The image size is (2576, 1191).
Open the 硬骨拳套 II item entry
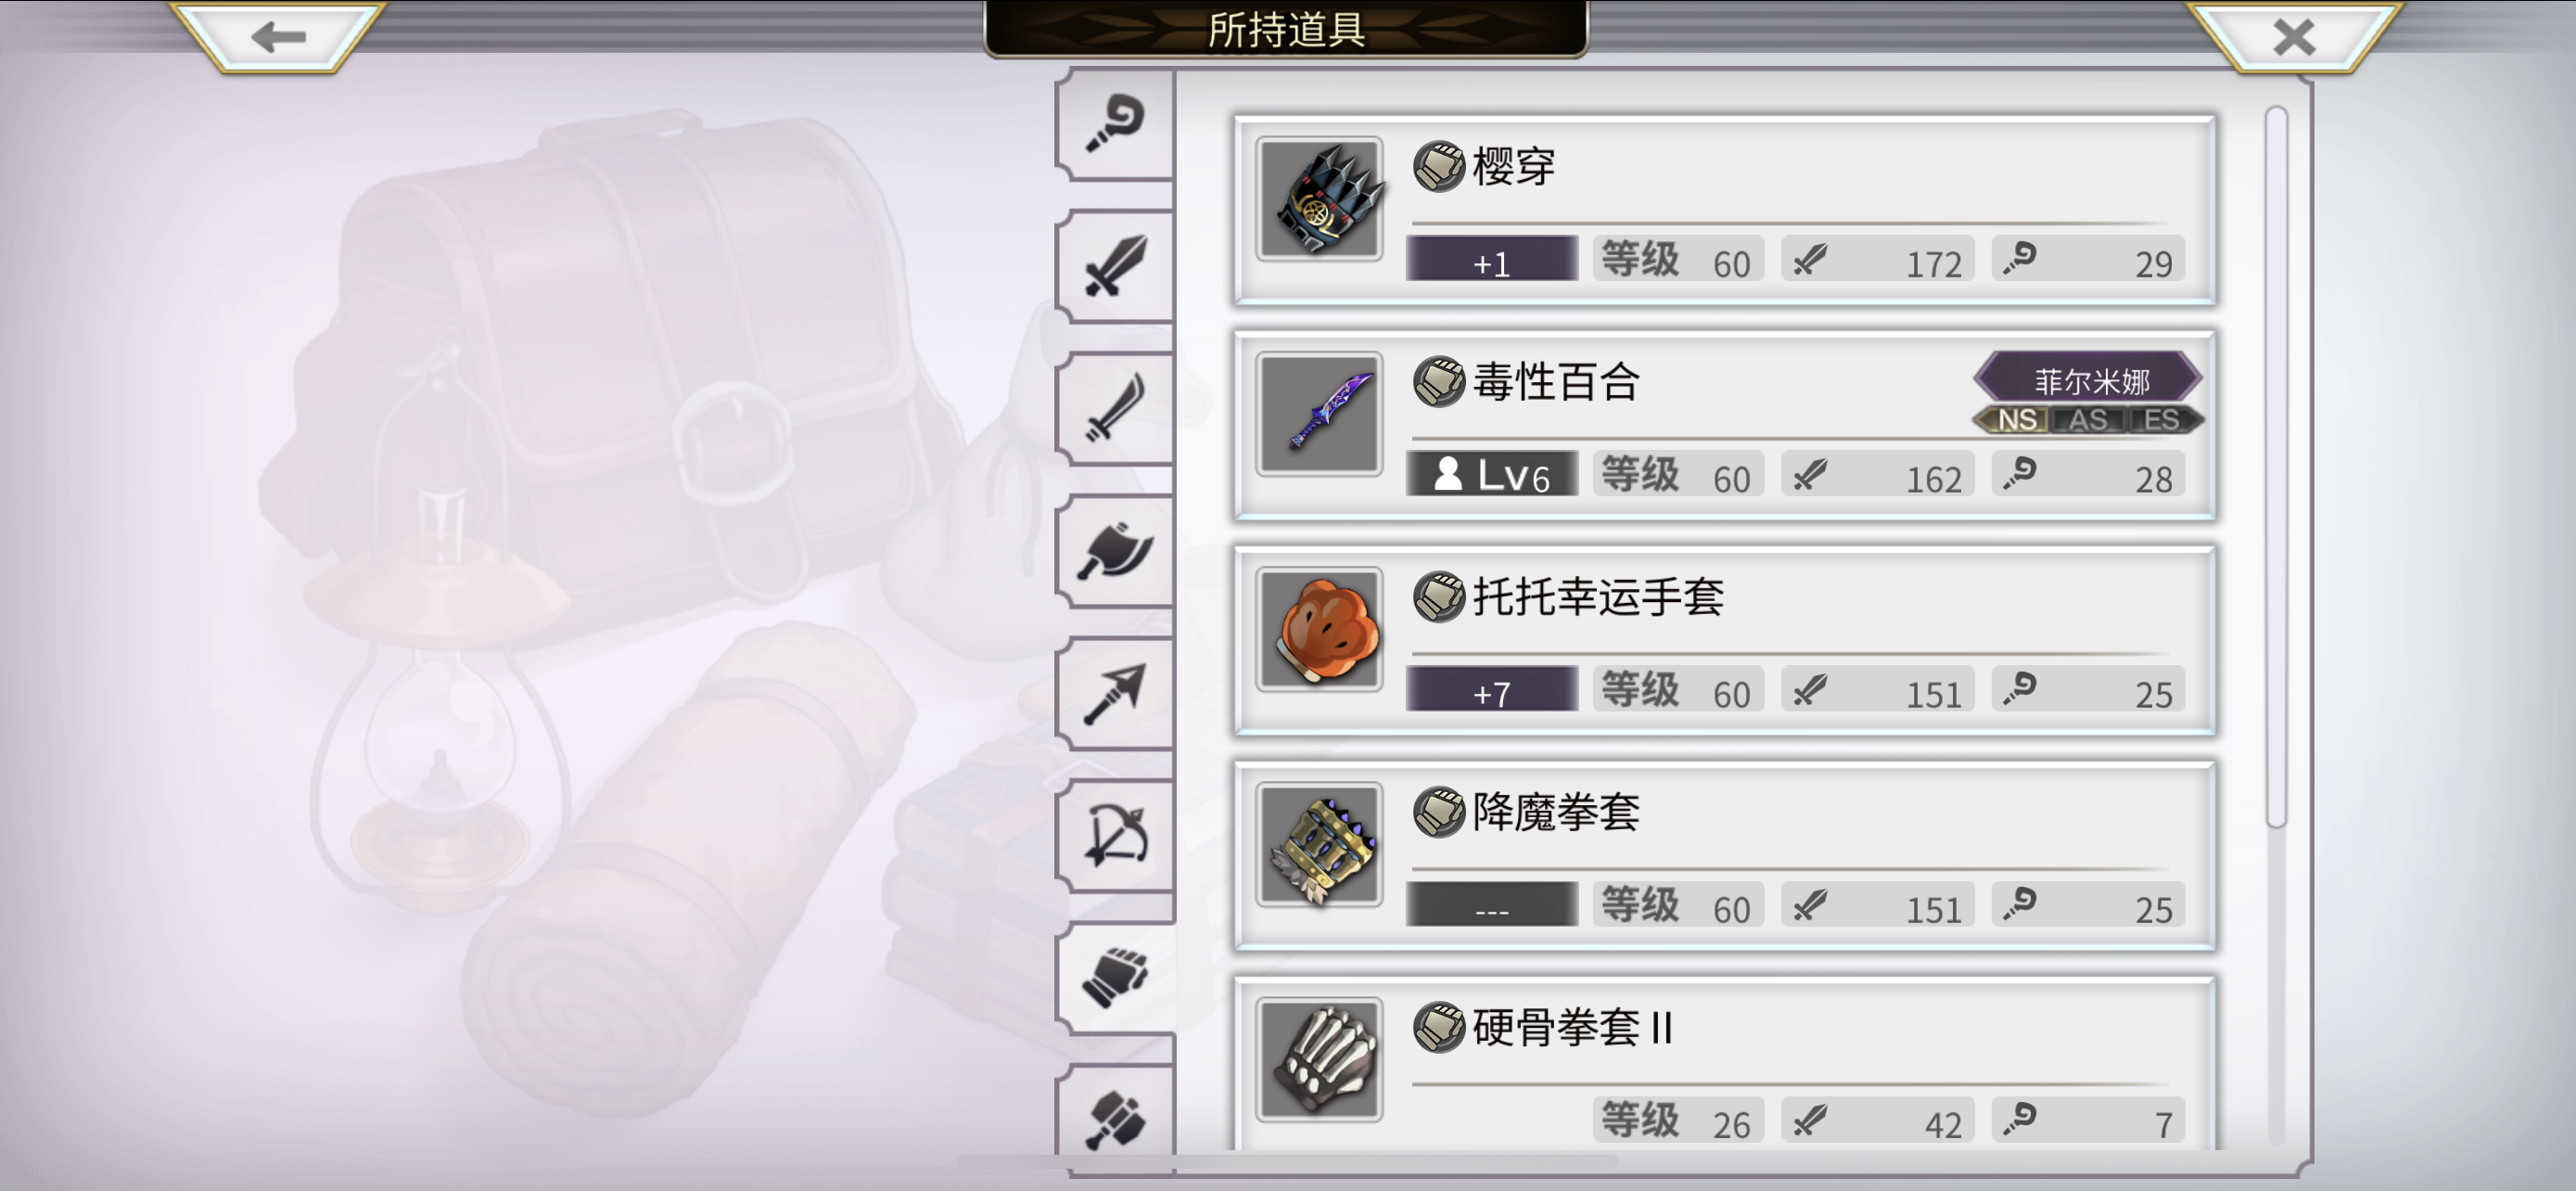click(x=1725, y=1063)
